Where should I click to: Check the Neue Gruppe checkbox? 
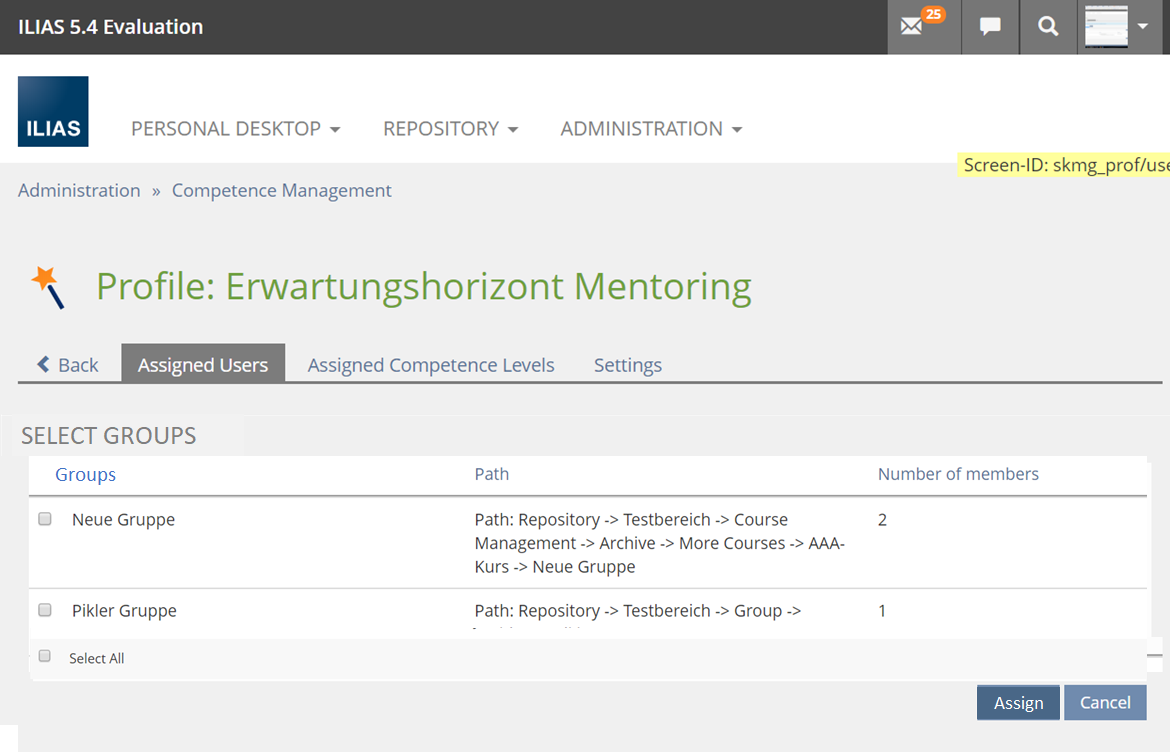pyautogui.click(x=45, y=519)
